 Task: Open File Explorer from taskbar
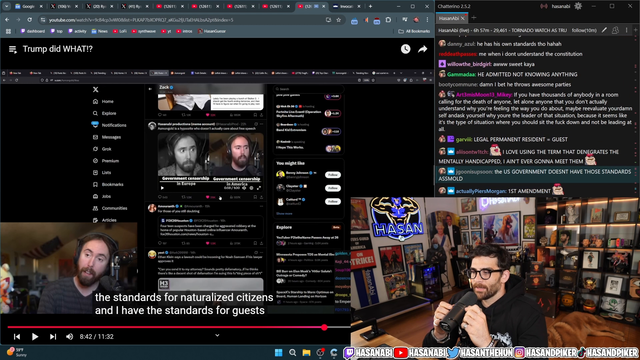pyautogui.click(x=306, y=353)
